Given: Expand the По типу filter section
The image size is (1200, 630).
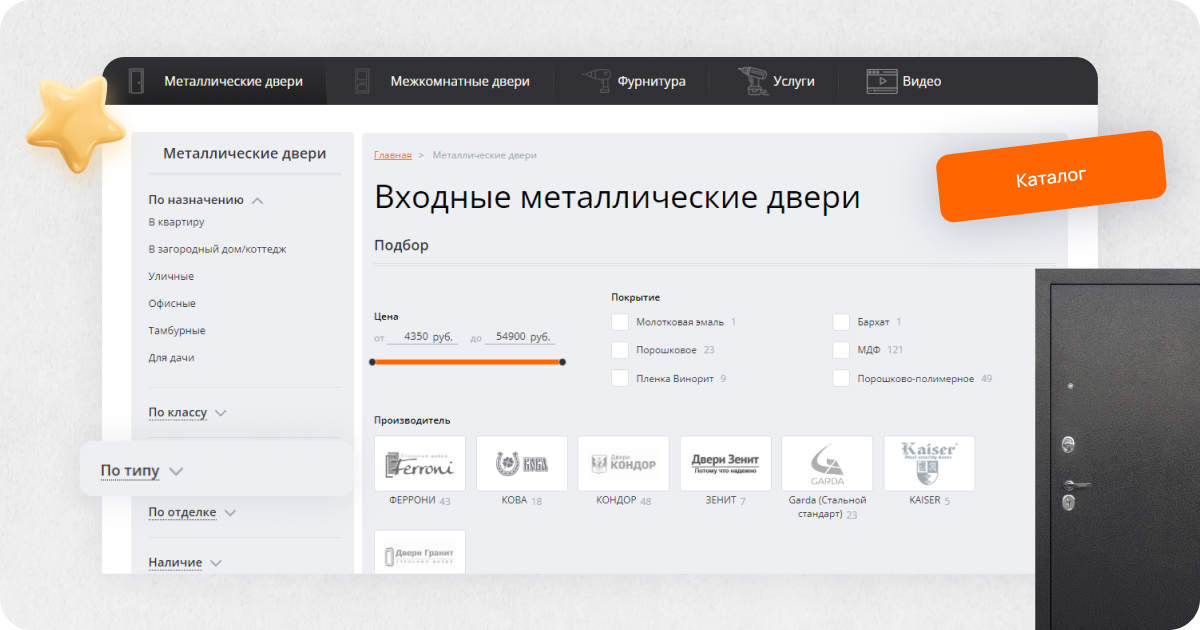Looking at the screenshot, I should (x=142, y=471).
